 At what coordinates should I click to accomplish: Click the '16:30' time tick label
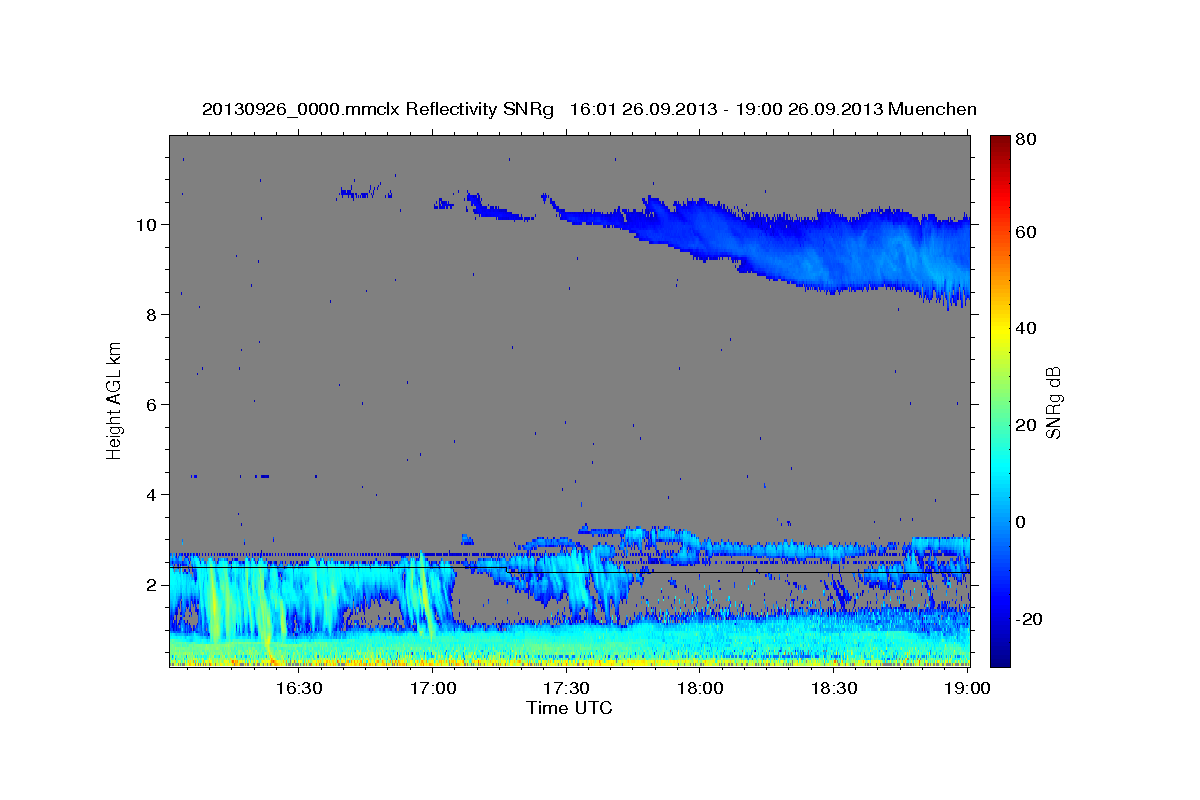click(299, 688)
